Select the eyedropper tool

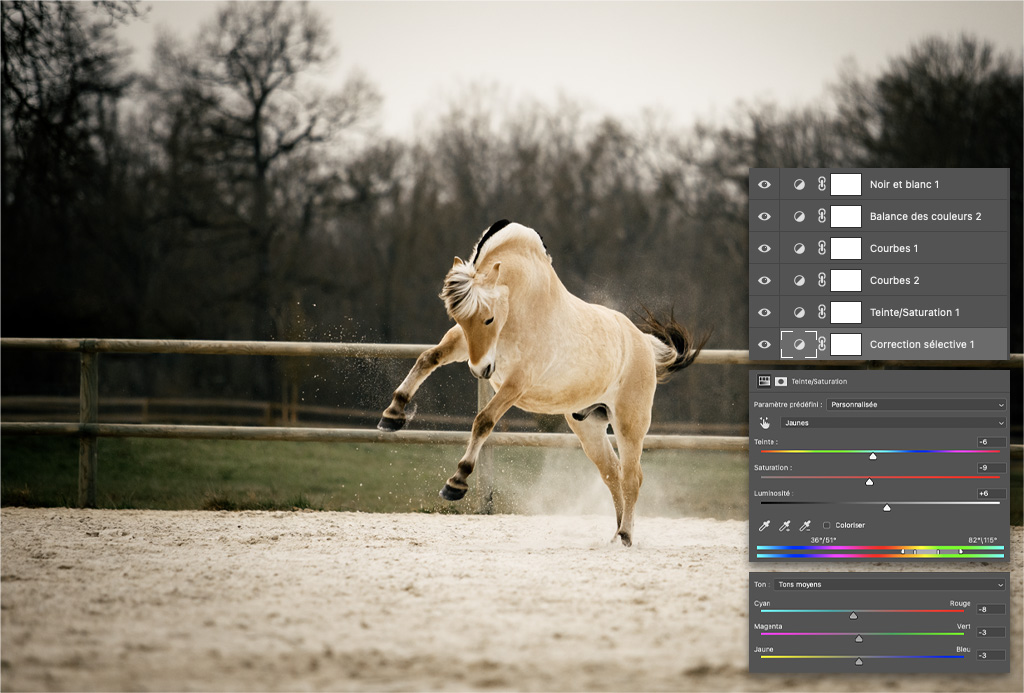tap(764, 525)
